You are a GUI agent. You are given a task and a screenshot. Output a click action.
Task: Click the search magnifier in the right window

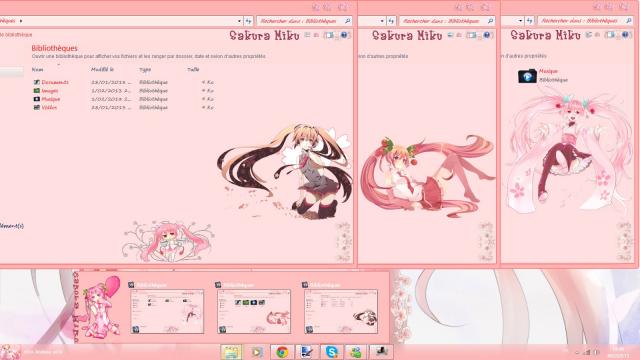(x=629, y=20)
